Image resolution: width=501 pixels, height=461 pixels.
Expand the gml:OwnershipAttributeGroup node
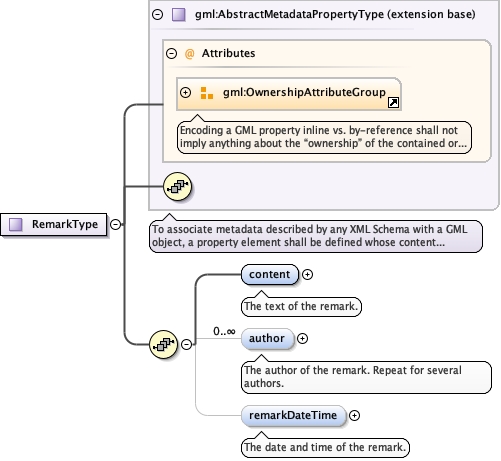(x=185, y=92)
